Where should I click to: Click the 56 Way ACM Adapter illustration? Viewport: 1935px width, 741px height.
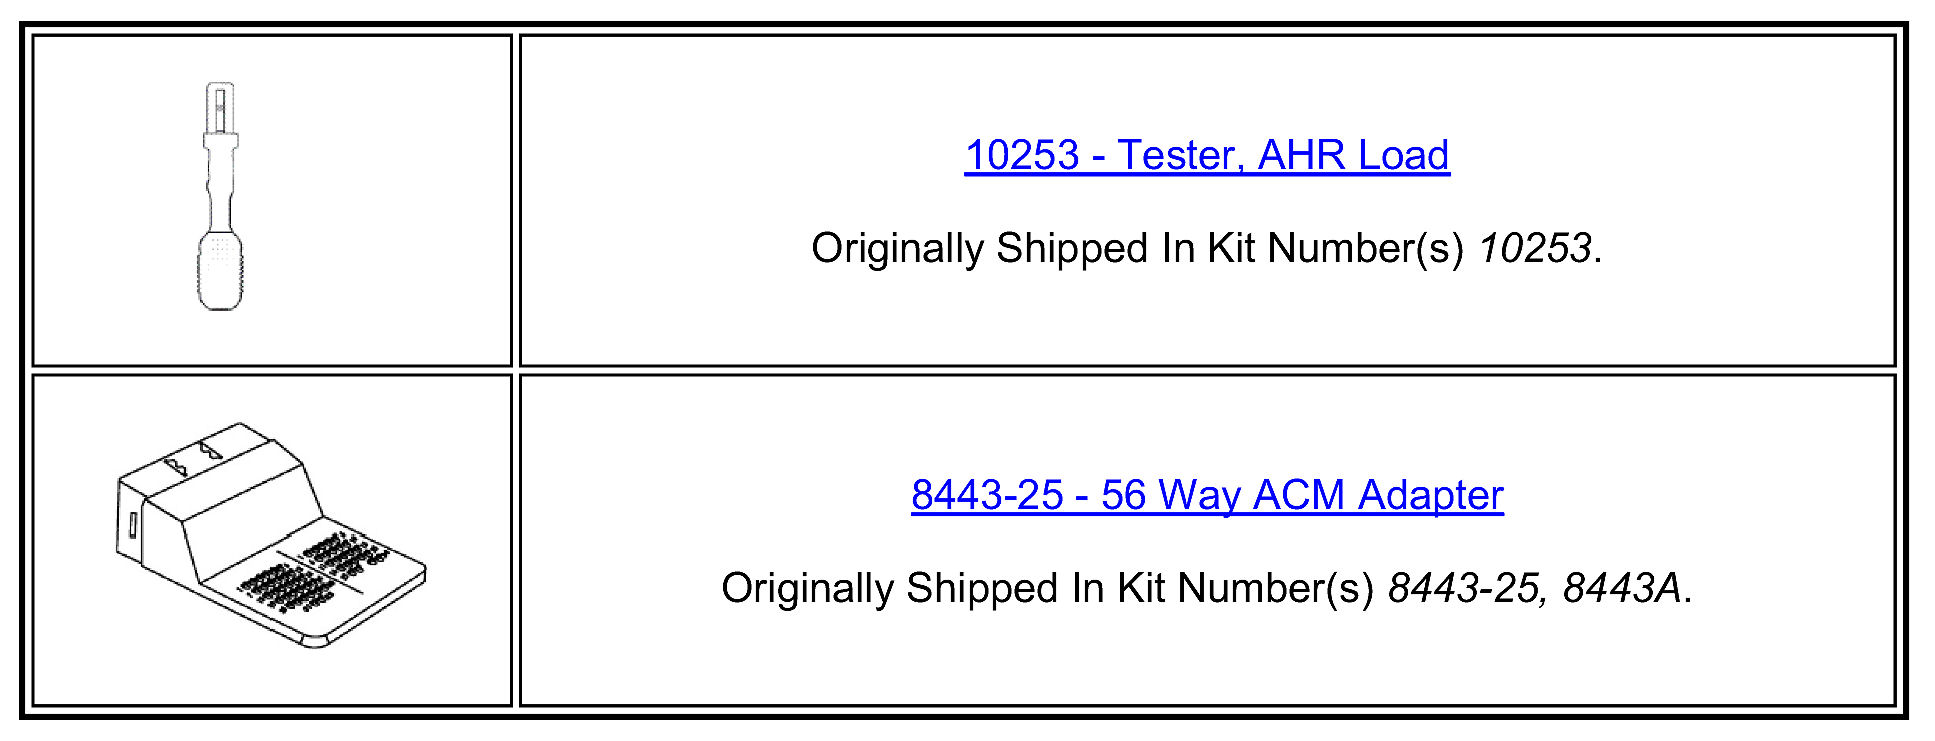(271, 535)
